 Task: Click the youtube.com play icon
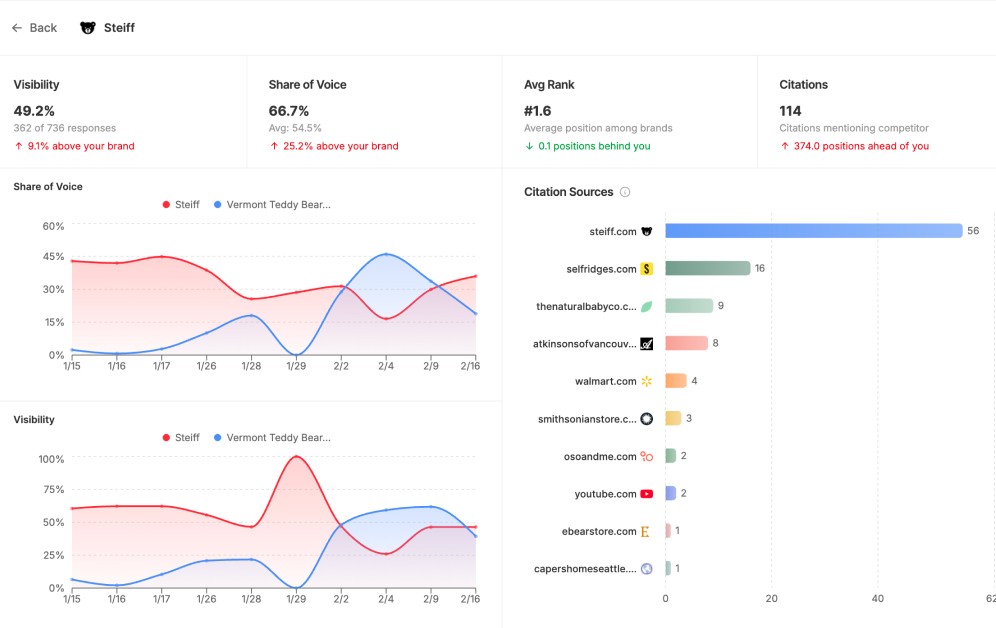pyautogui.click(x=647, y=494)
